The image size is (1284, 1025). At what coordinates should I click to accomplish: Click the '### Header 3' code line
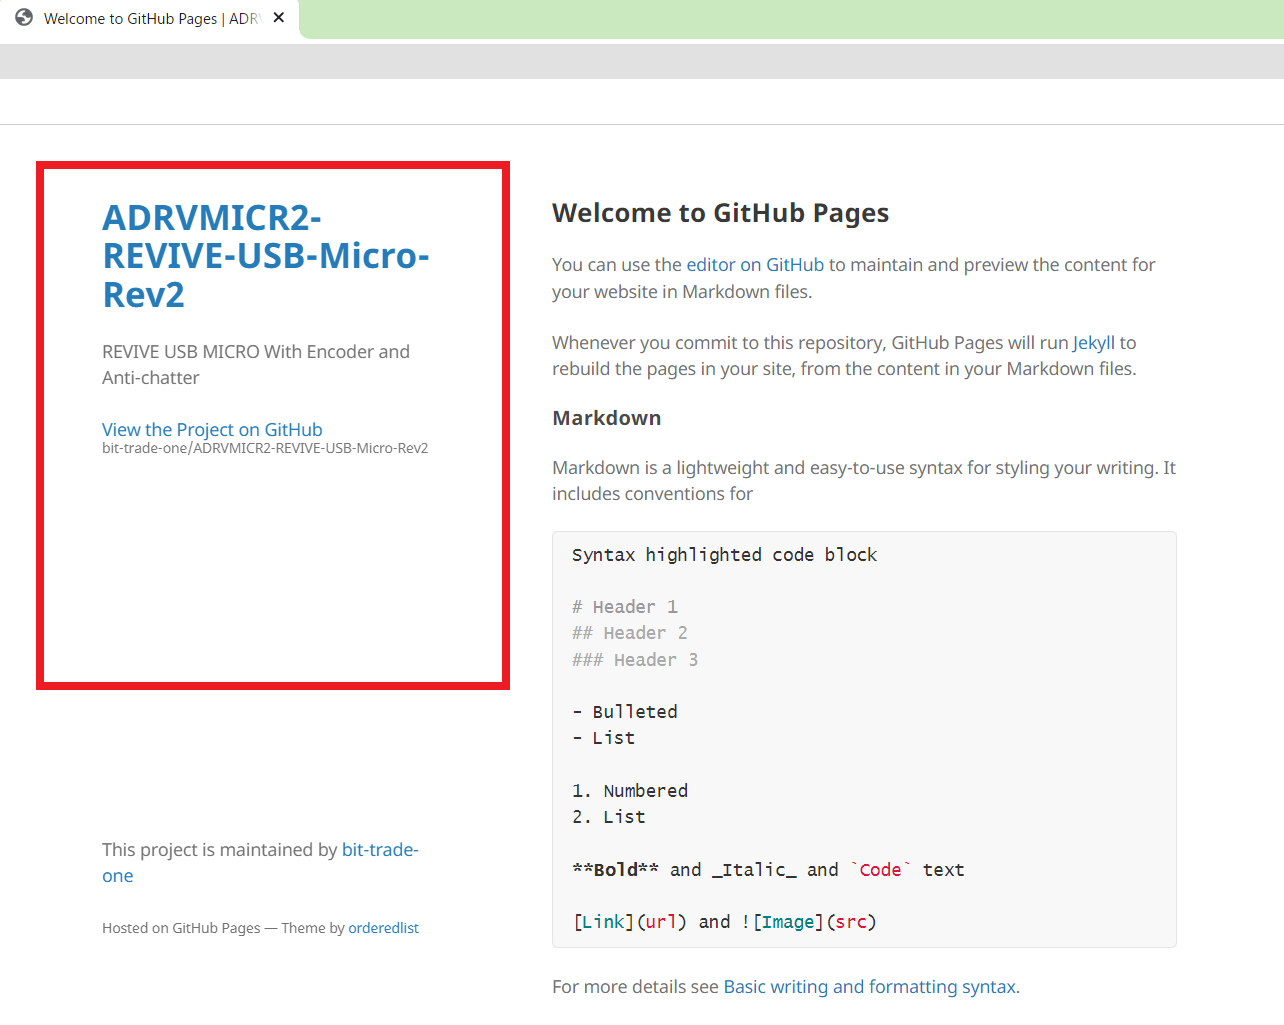635,660
